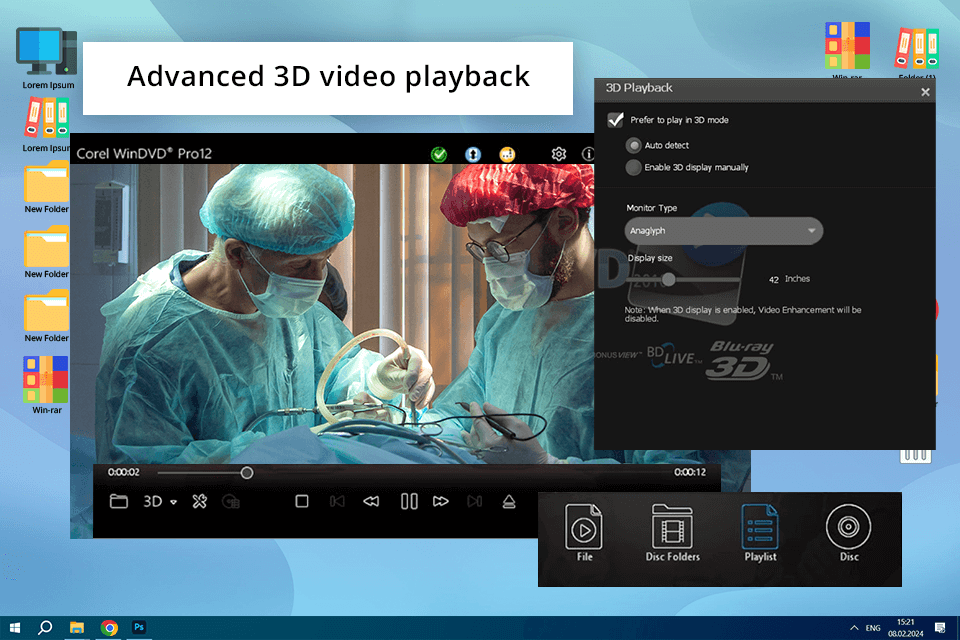This screenshot has height=640, width=960.
Task: Open taskbar search
Action: 45,628
